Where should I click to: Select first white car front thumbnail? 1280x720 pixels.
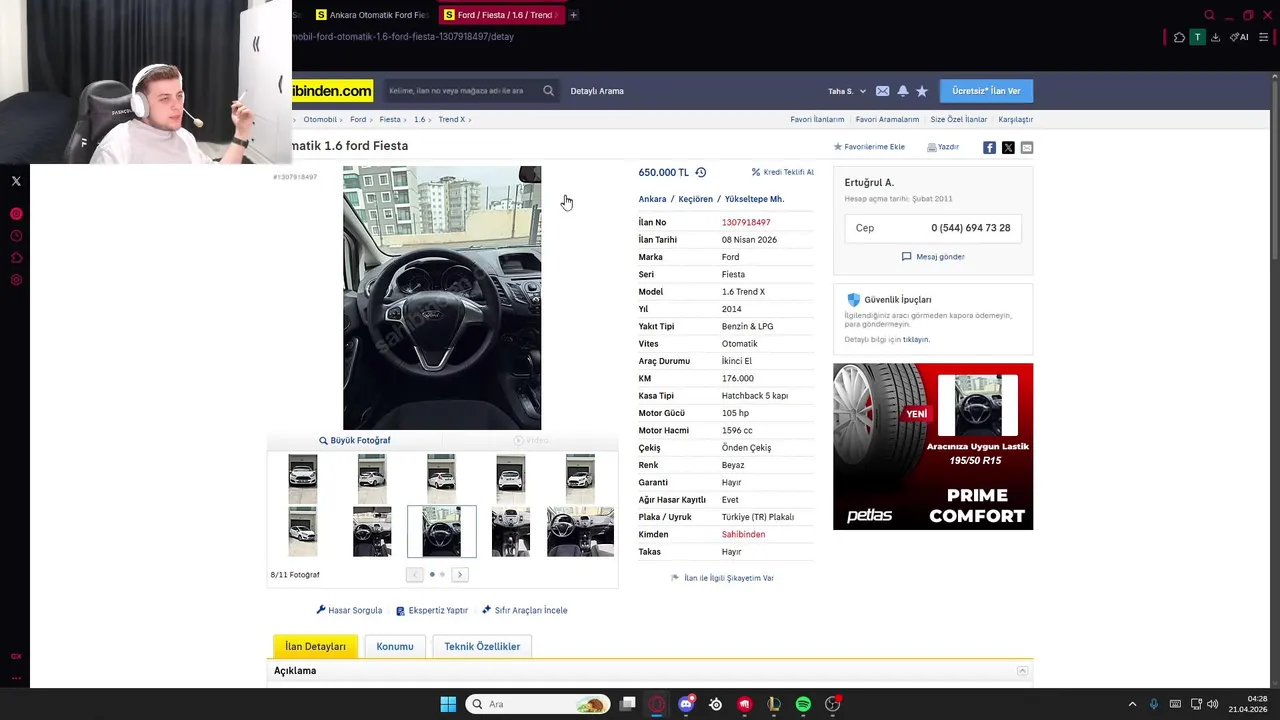click(303, 479)
